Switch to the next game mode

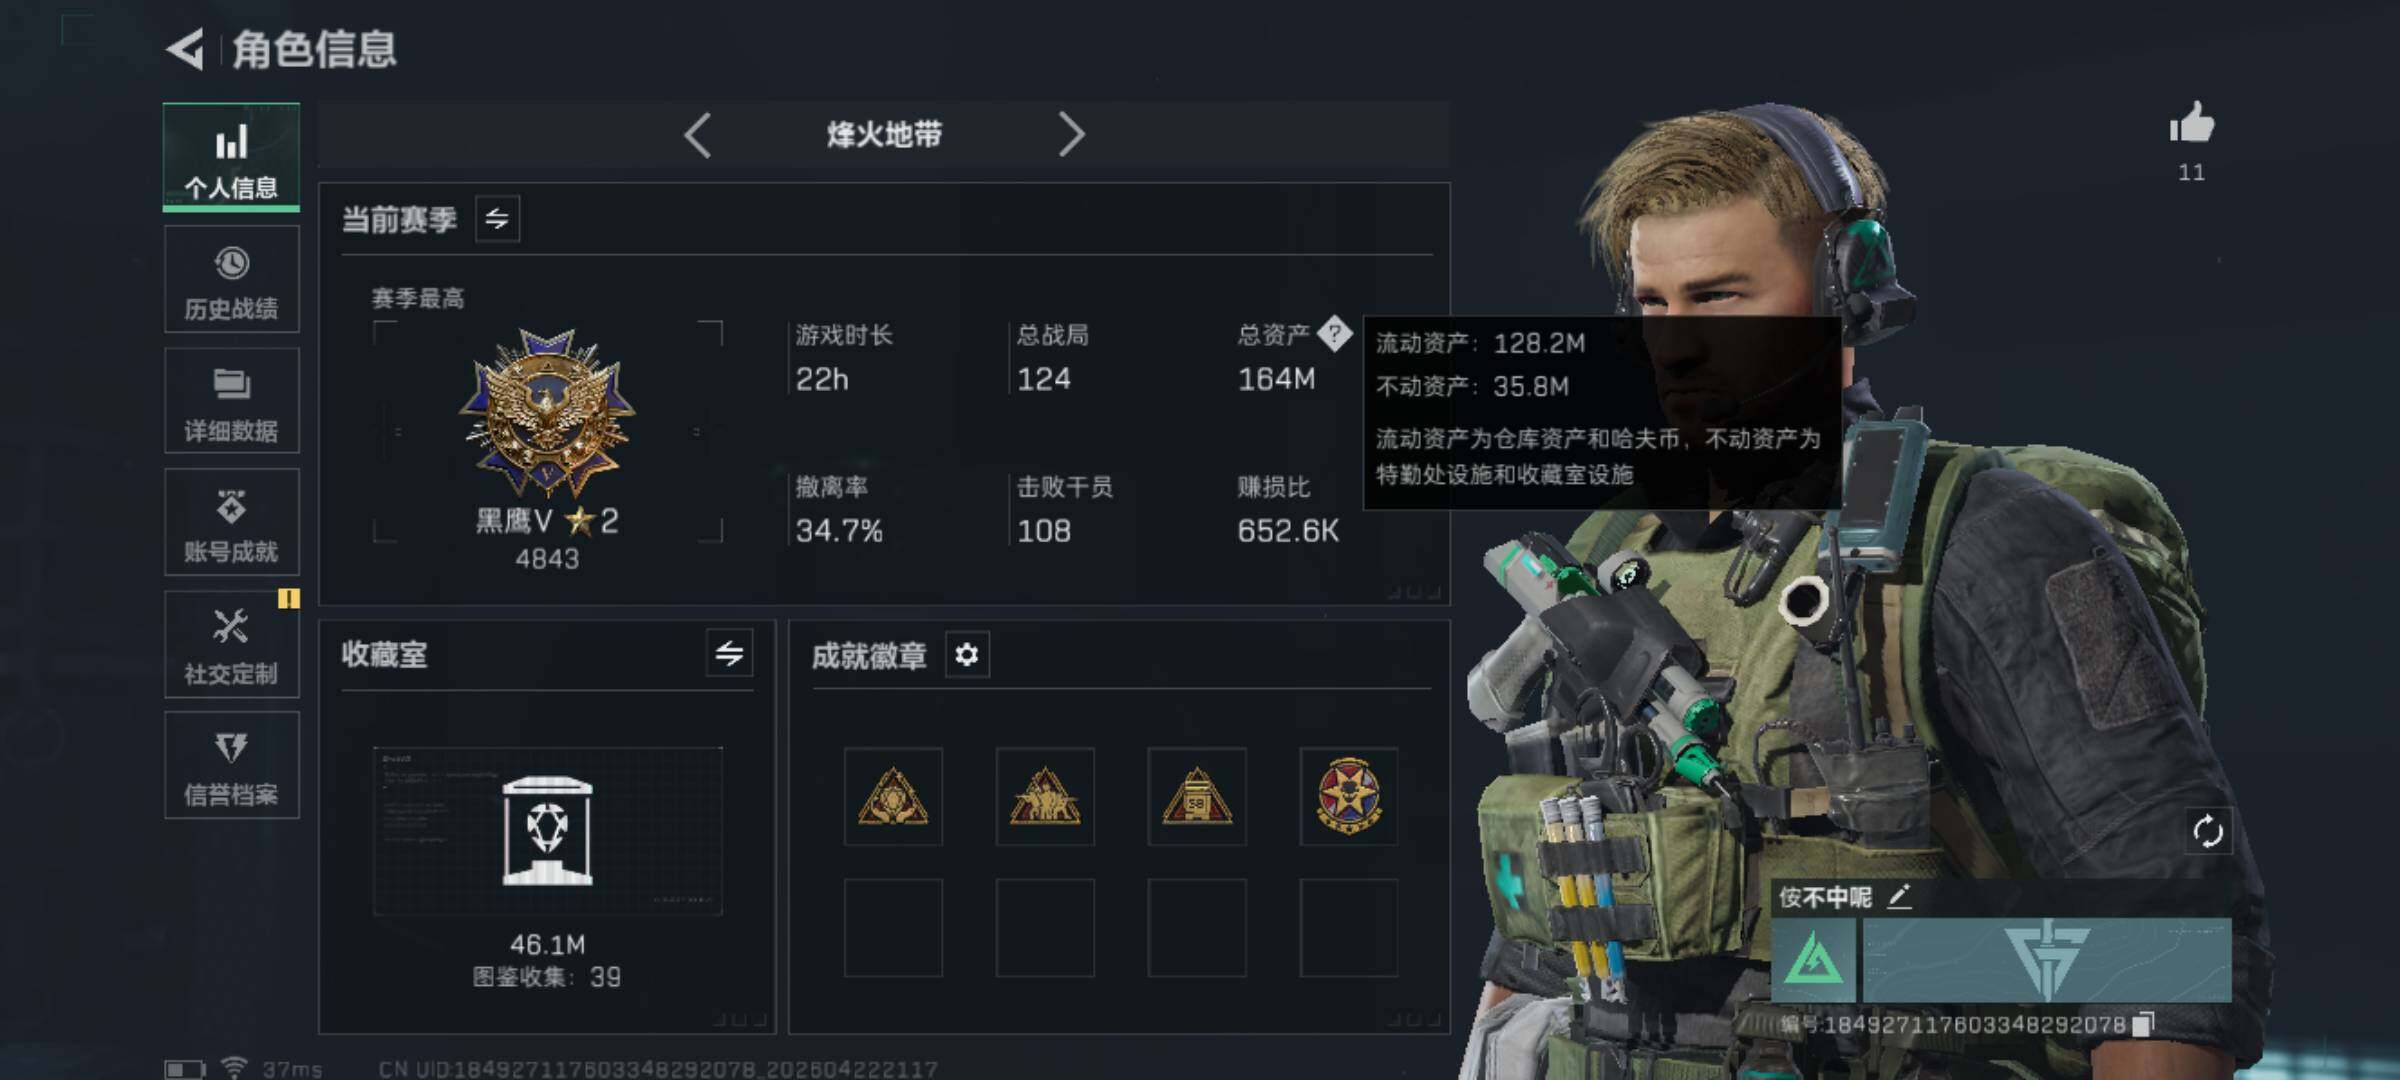[x=1071, y=134]
